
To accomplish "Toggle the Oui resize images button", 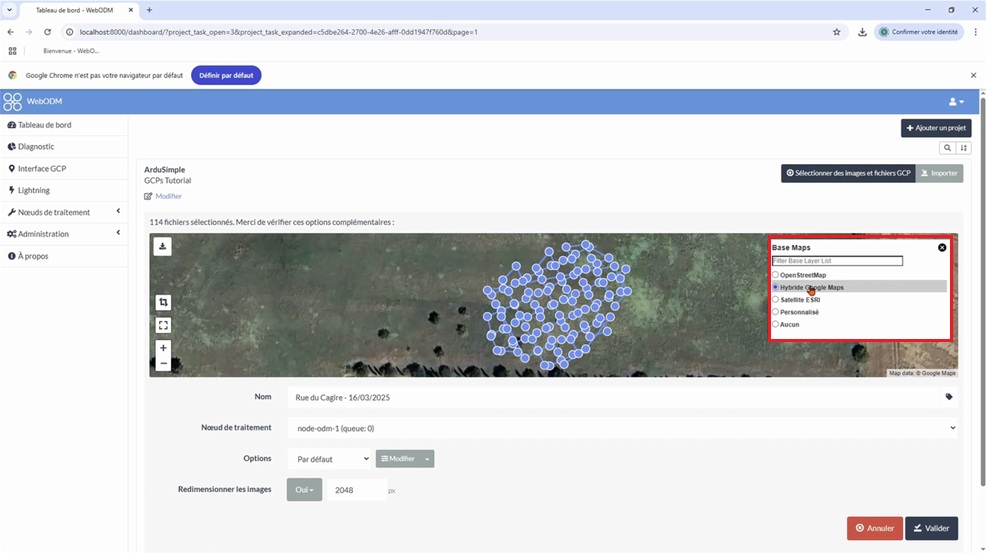I will 304,490.
